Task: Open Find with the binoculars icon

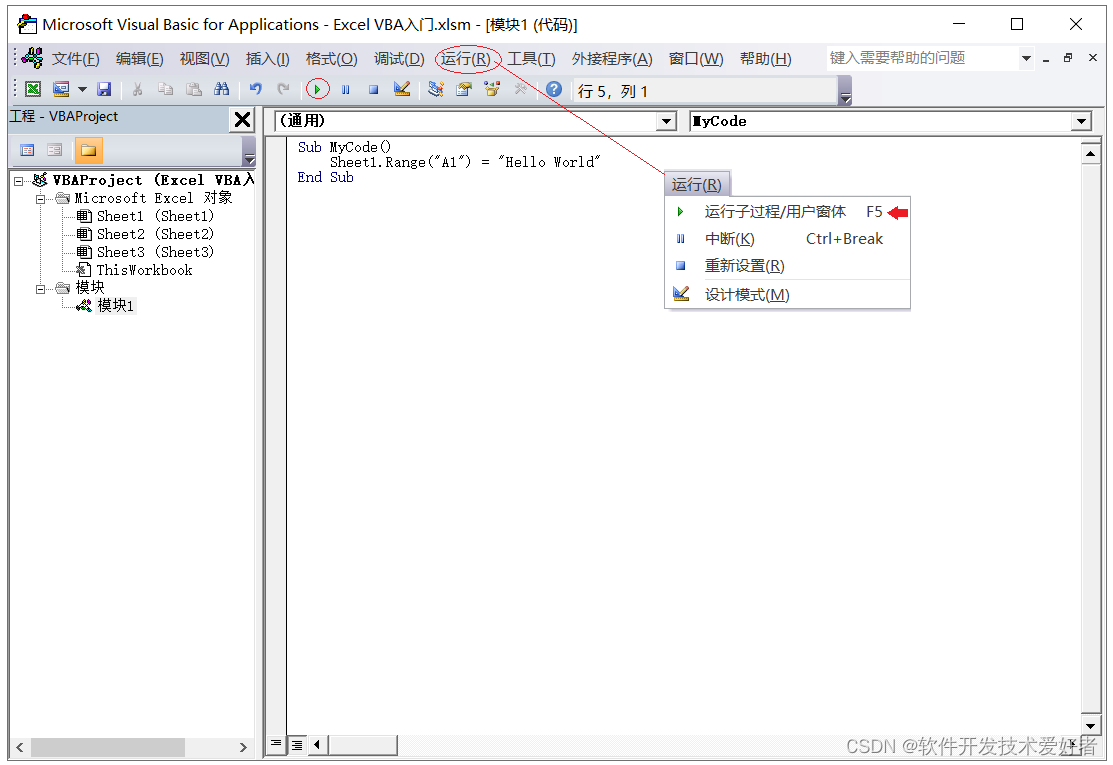Action: click(x=221, y=89)
